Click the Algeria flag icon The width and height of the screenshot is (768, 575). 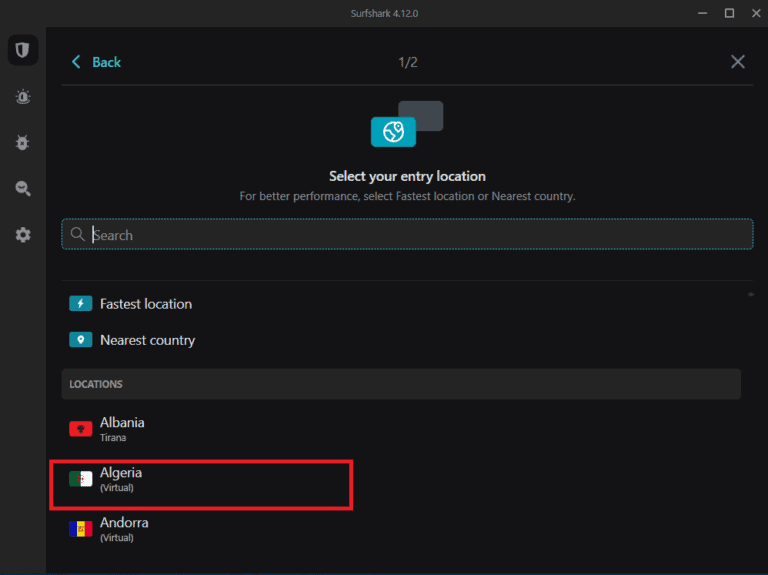click(x=81, y=479)
